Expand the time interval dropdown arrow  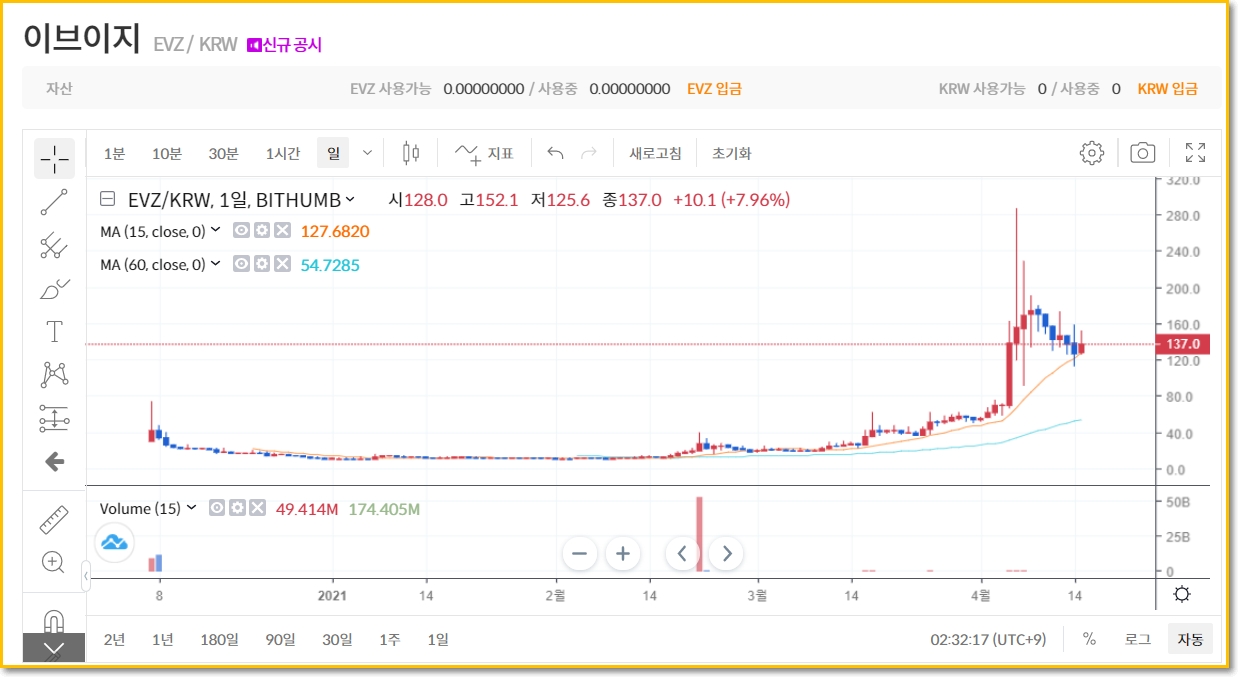click(367, 153)
